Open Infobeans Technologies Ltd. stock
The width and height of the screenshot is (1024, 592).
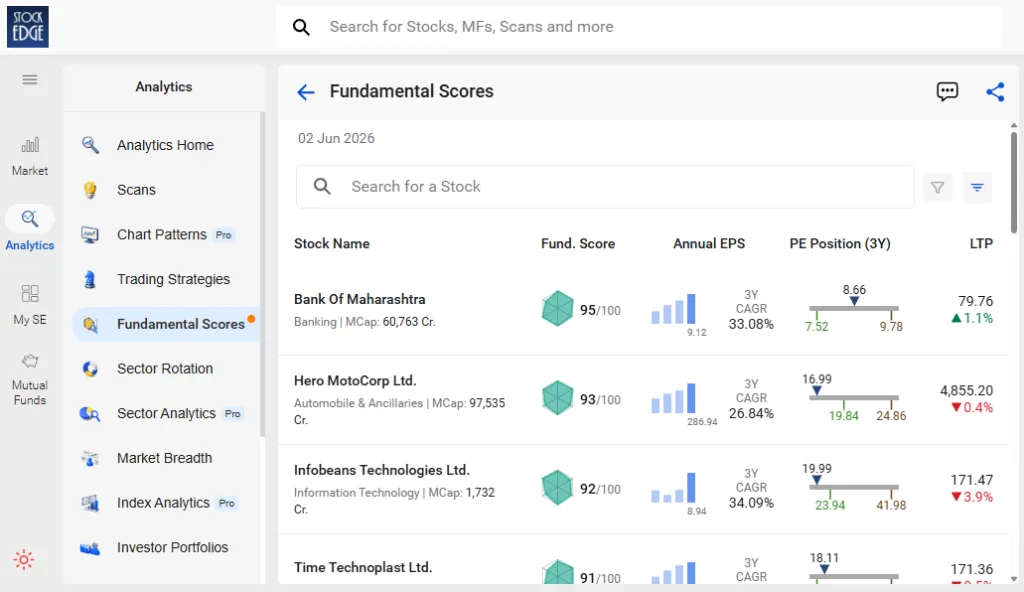pyautogui.click(x=381, y=470)
